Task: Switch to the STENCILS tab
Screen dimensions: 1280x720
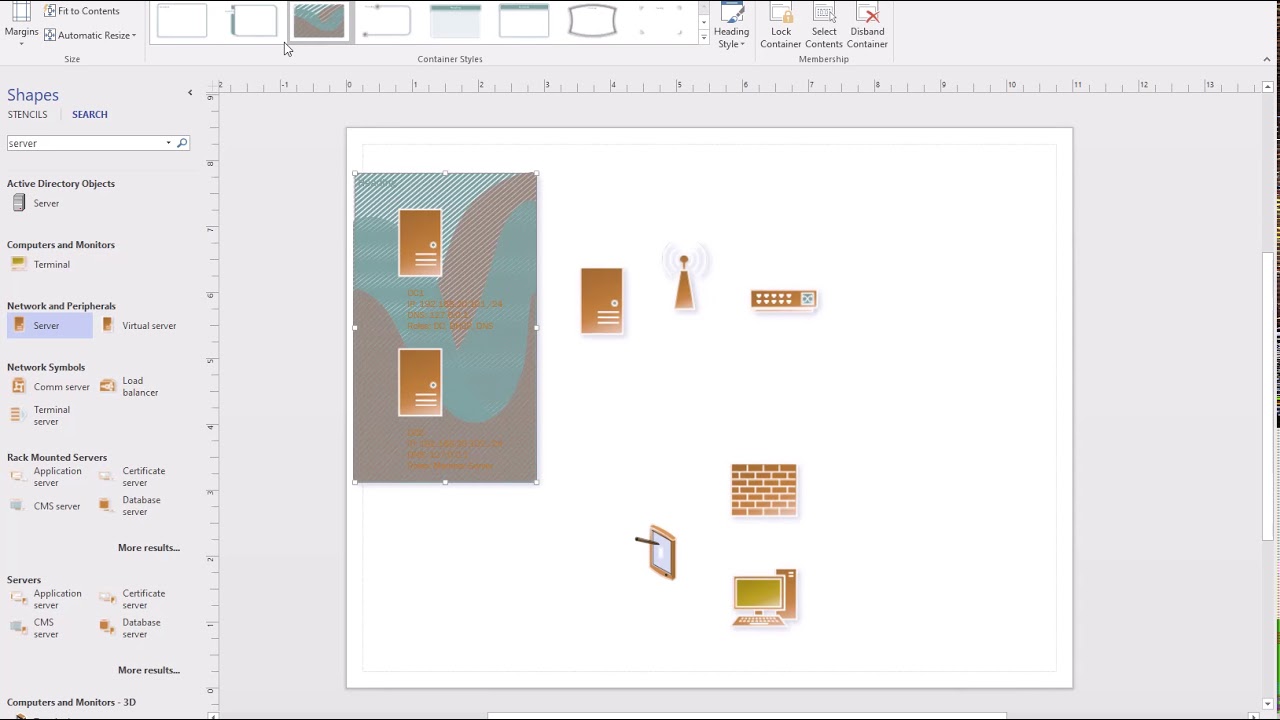Action: [x=27, y=114]
